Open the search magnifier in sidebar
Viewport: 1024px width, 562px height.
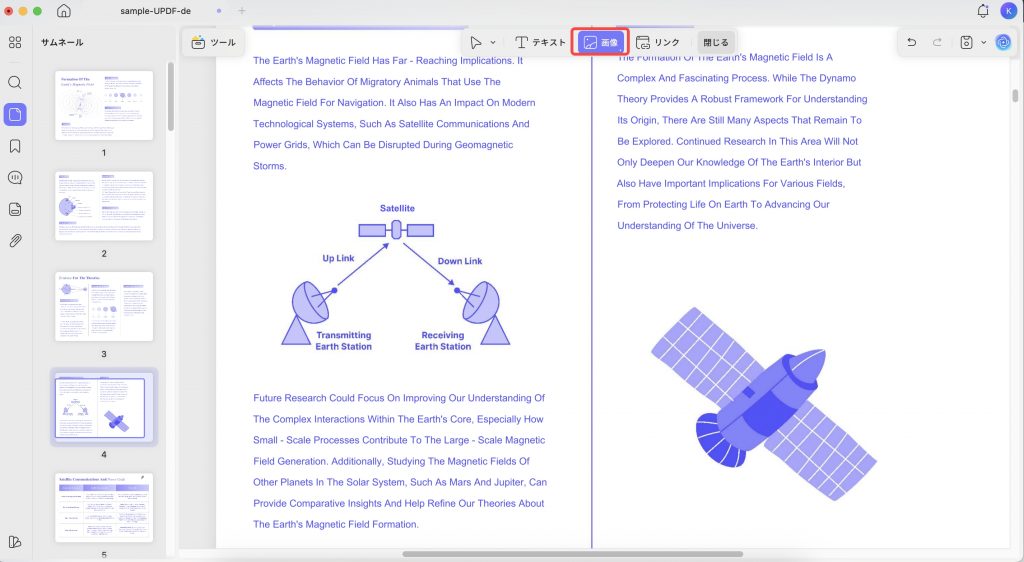tap(15, 82)
